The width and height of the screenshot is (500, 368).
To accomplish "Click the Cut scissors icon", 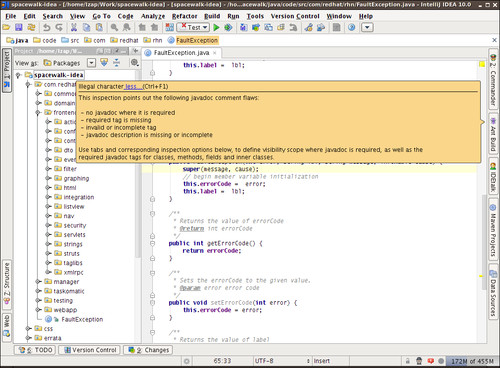I will pos(74,27).
